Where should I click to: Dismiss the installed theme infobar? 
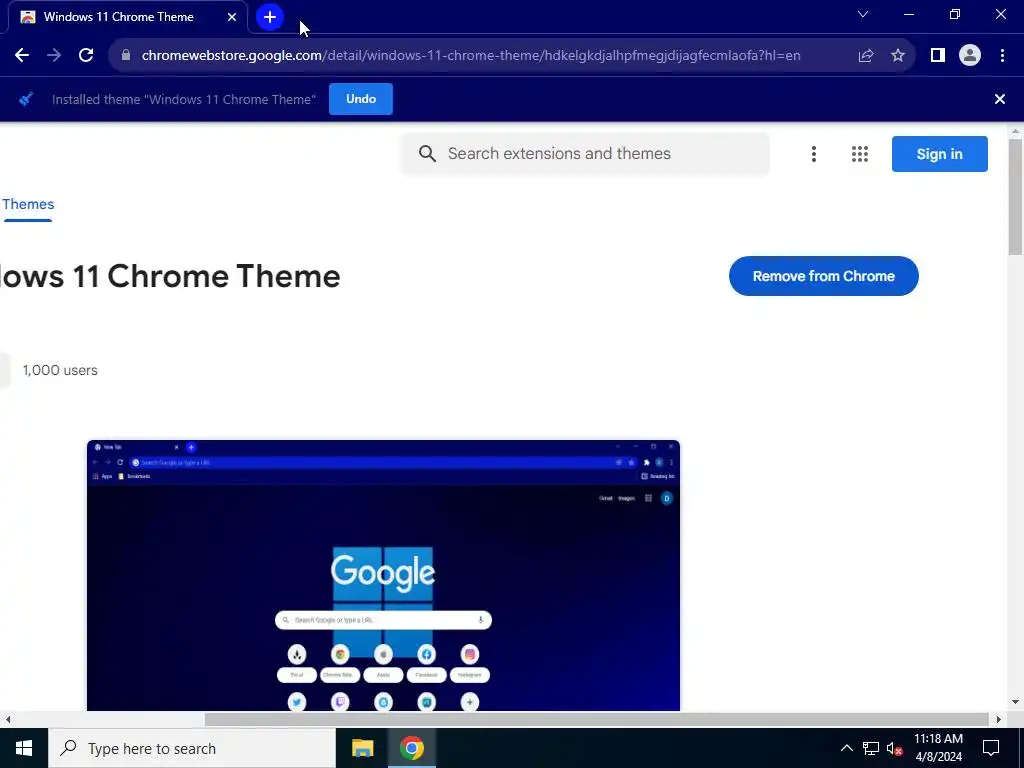point(1000,99)
